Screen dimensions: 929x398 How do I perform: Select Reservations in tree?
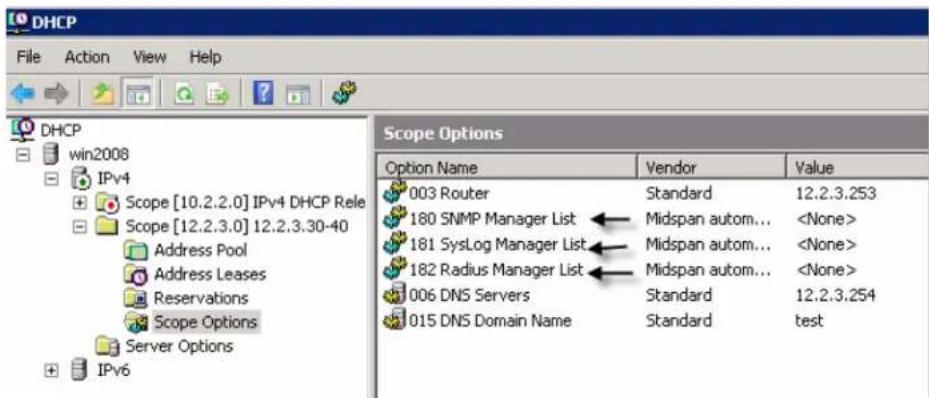coord(201,298)
